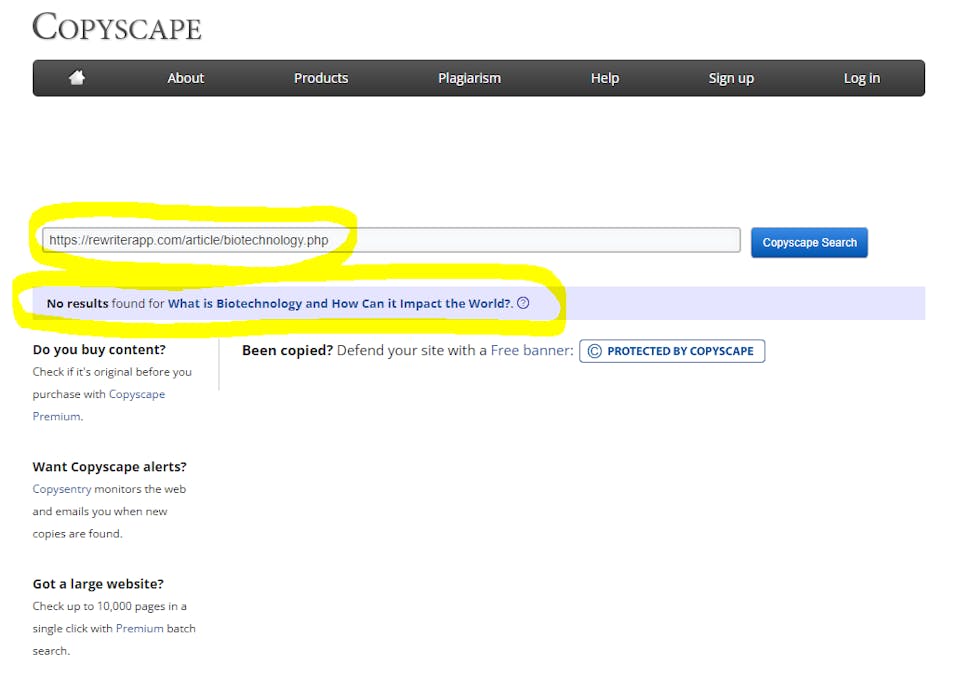Click the 'Want Copyscape alerts?' heading
Viewport: 960px width, 691px height.
pos(109,467)
